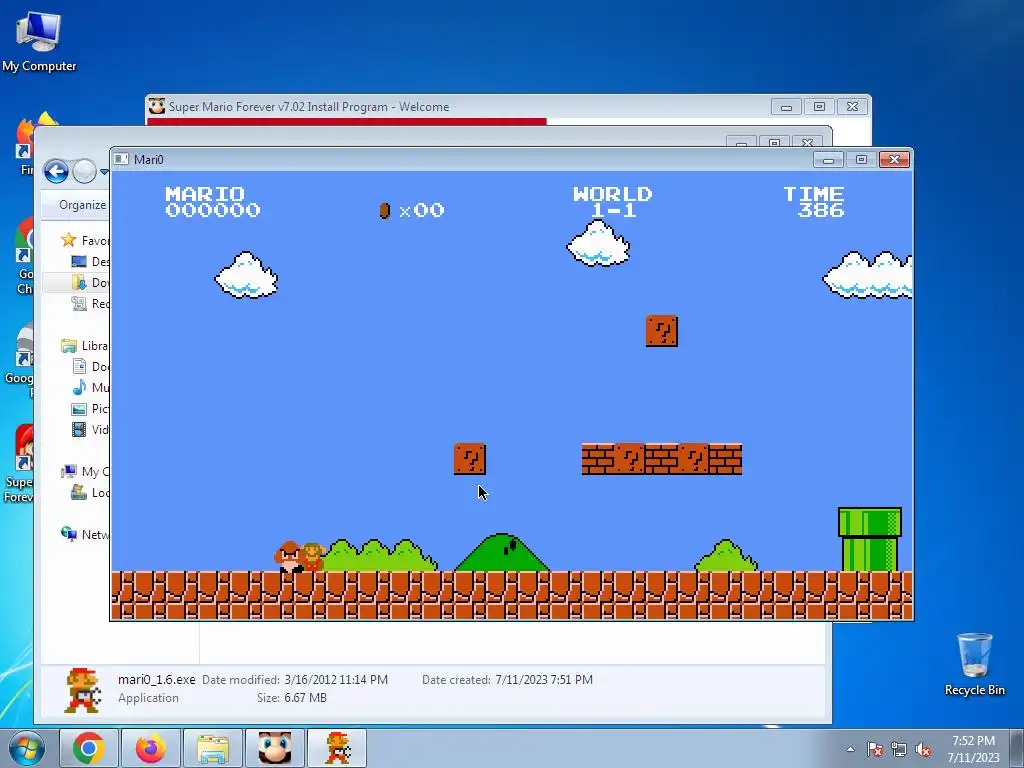Click the lone lower question block in Mari0

[x=470, y=459]
